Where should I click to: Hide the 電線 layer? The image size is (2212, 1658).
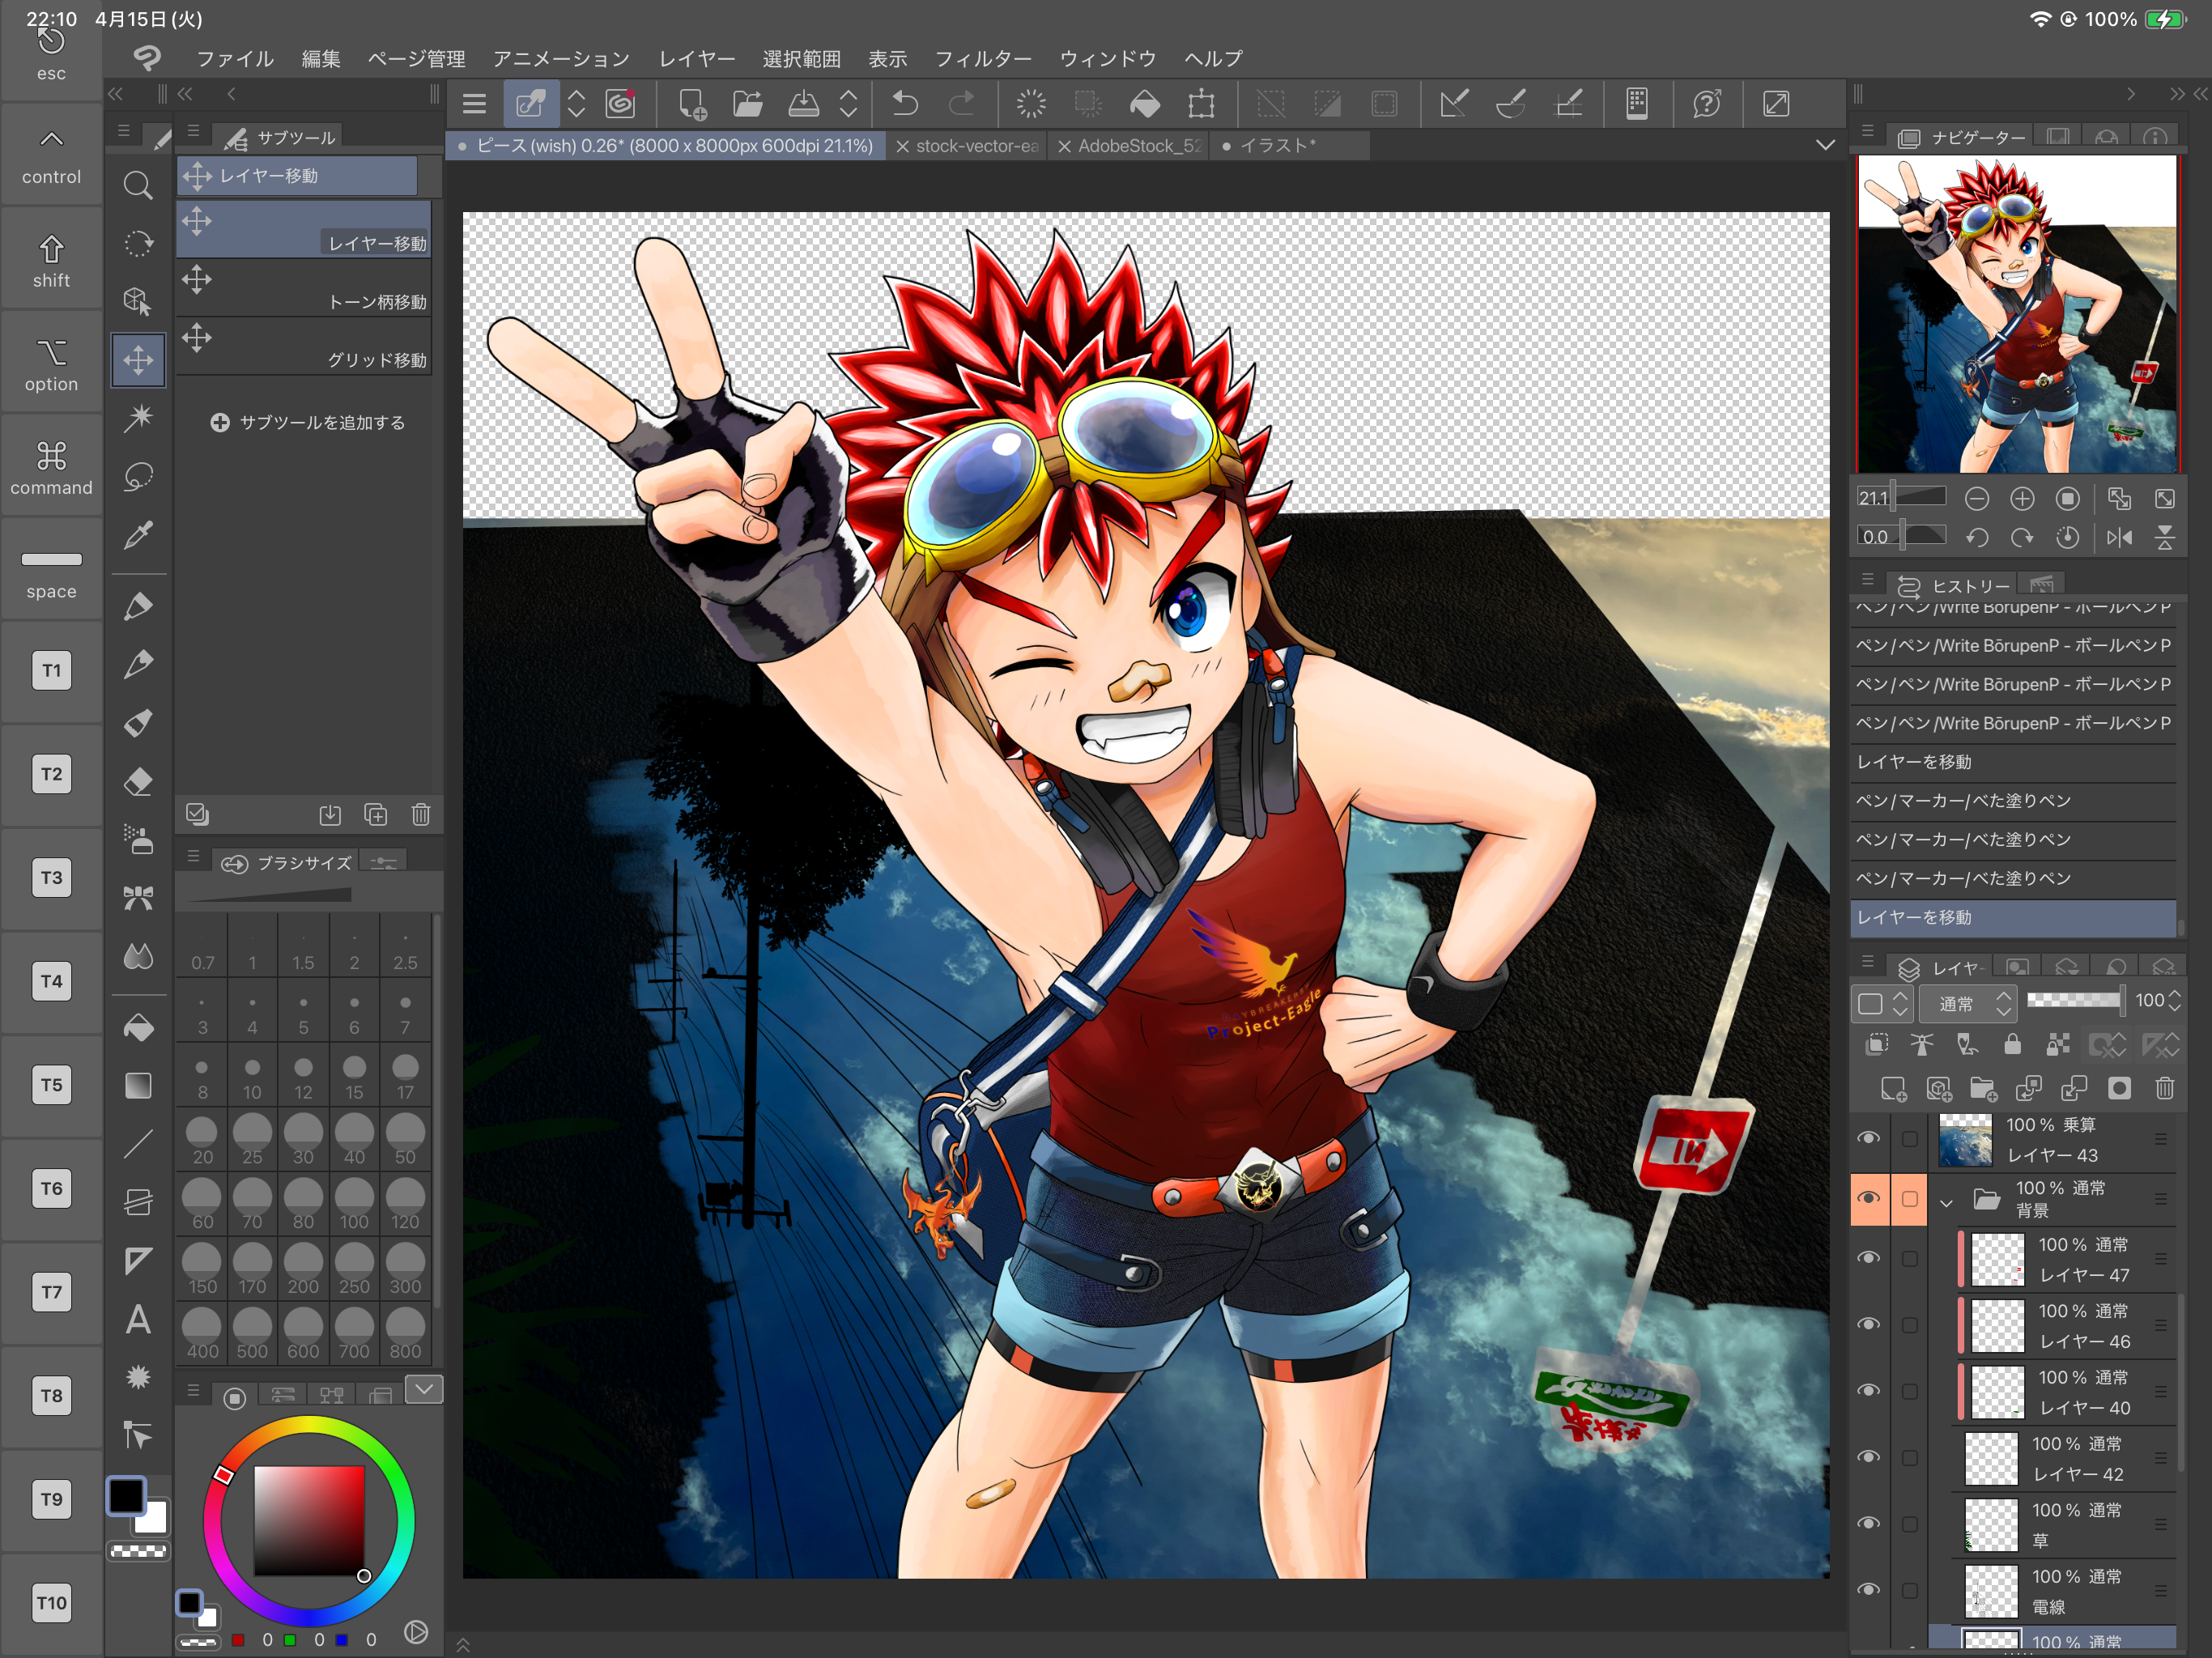(1868, 1590)
